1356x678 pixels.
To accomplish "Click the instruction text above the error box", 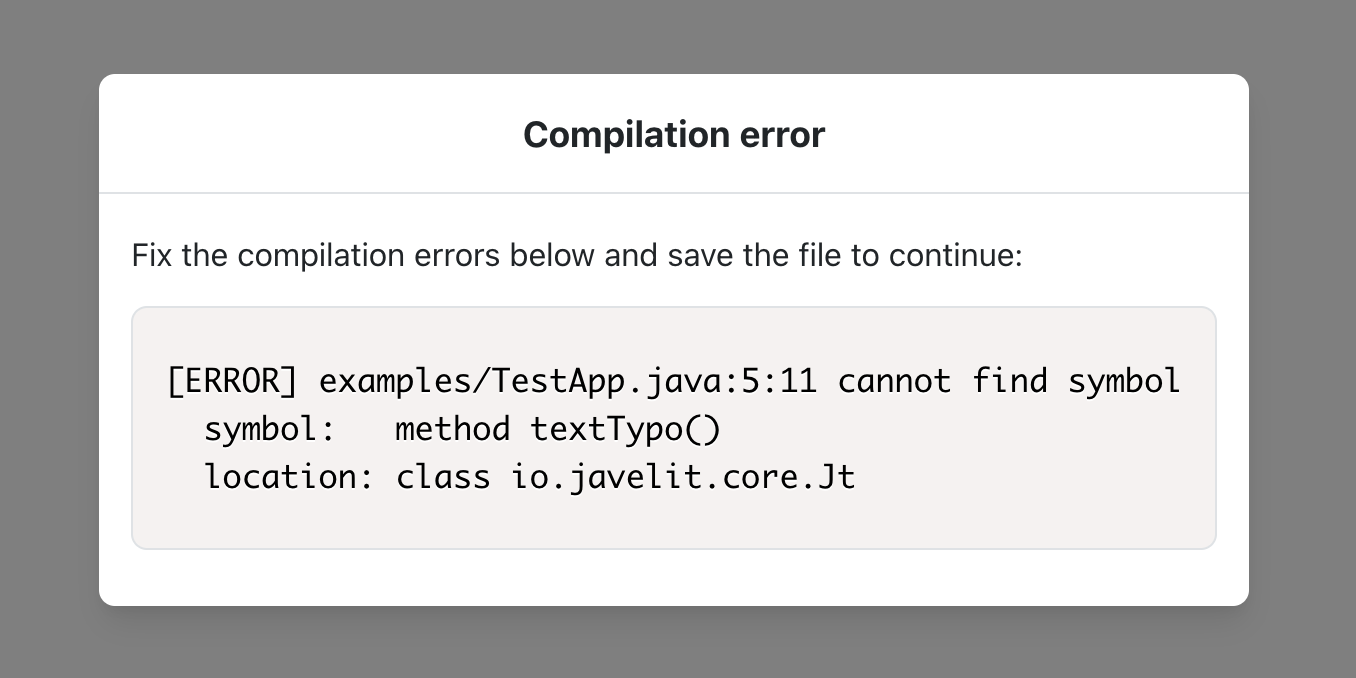I will click(x=576, y=256).
